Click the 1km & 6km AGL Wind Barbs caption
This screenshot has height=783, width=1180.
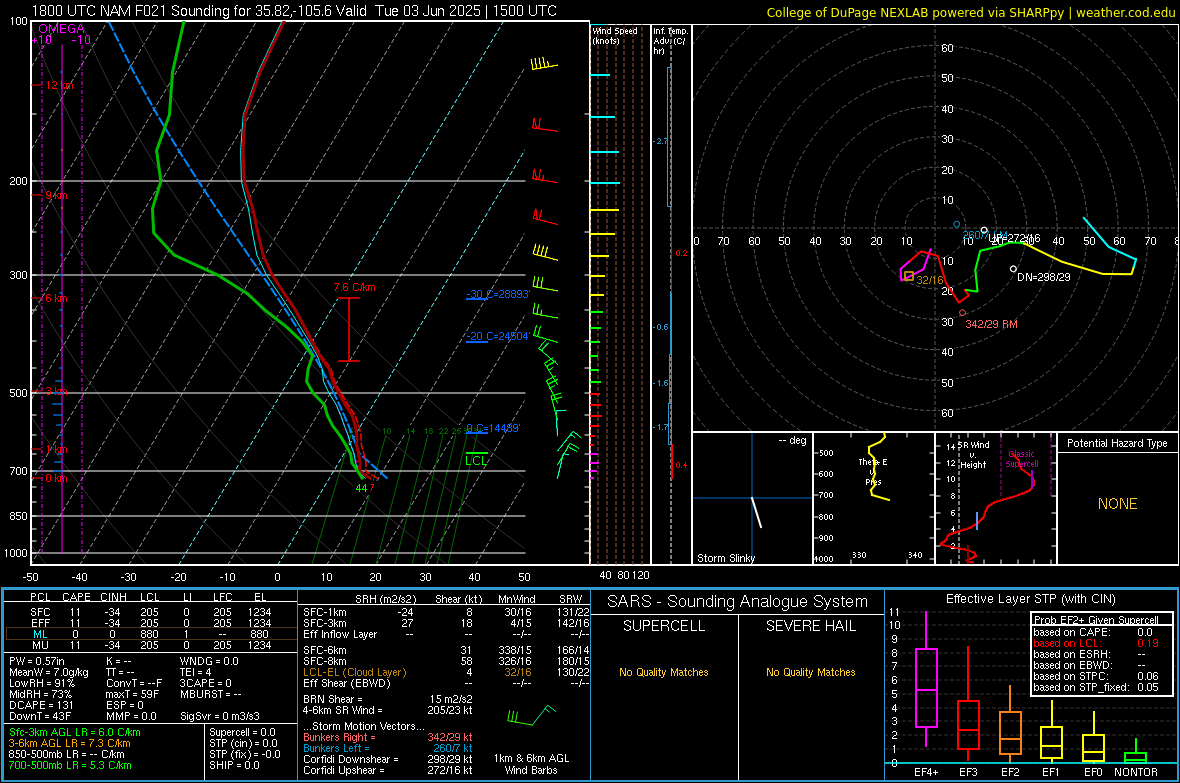coord(531,764)
